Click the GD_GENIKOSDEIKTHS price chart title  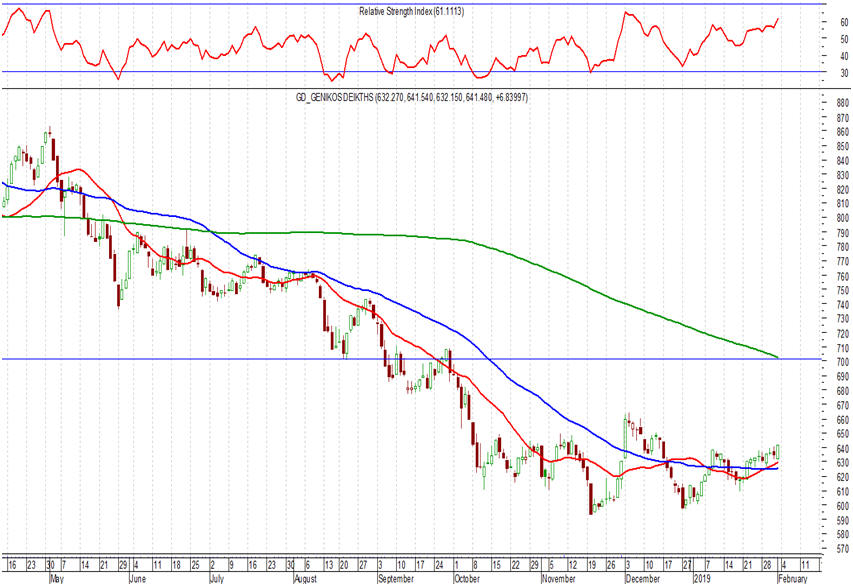pyautogui.click(x=411, y=98)
